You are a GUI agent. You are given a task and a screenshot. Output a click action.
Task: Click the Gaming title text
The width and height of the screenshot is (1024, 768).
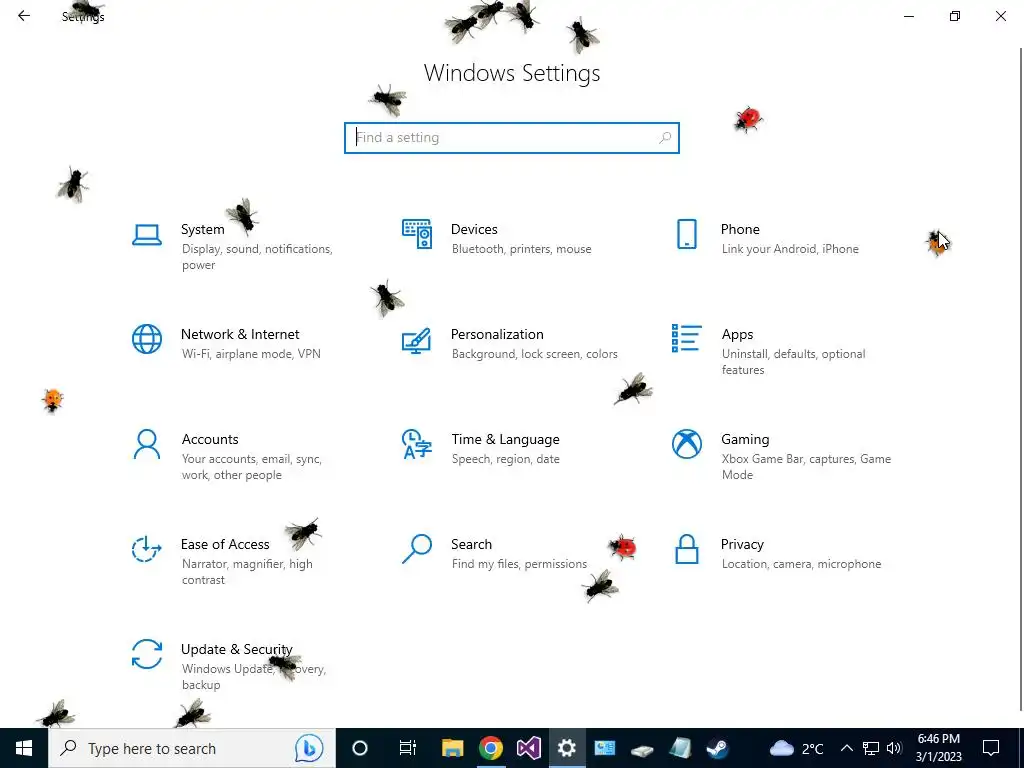pos(745,440)
